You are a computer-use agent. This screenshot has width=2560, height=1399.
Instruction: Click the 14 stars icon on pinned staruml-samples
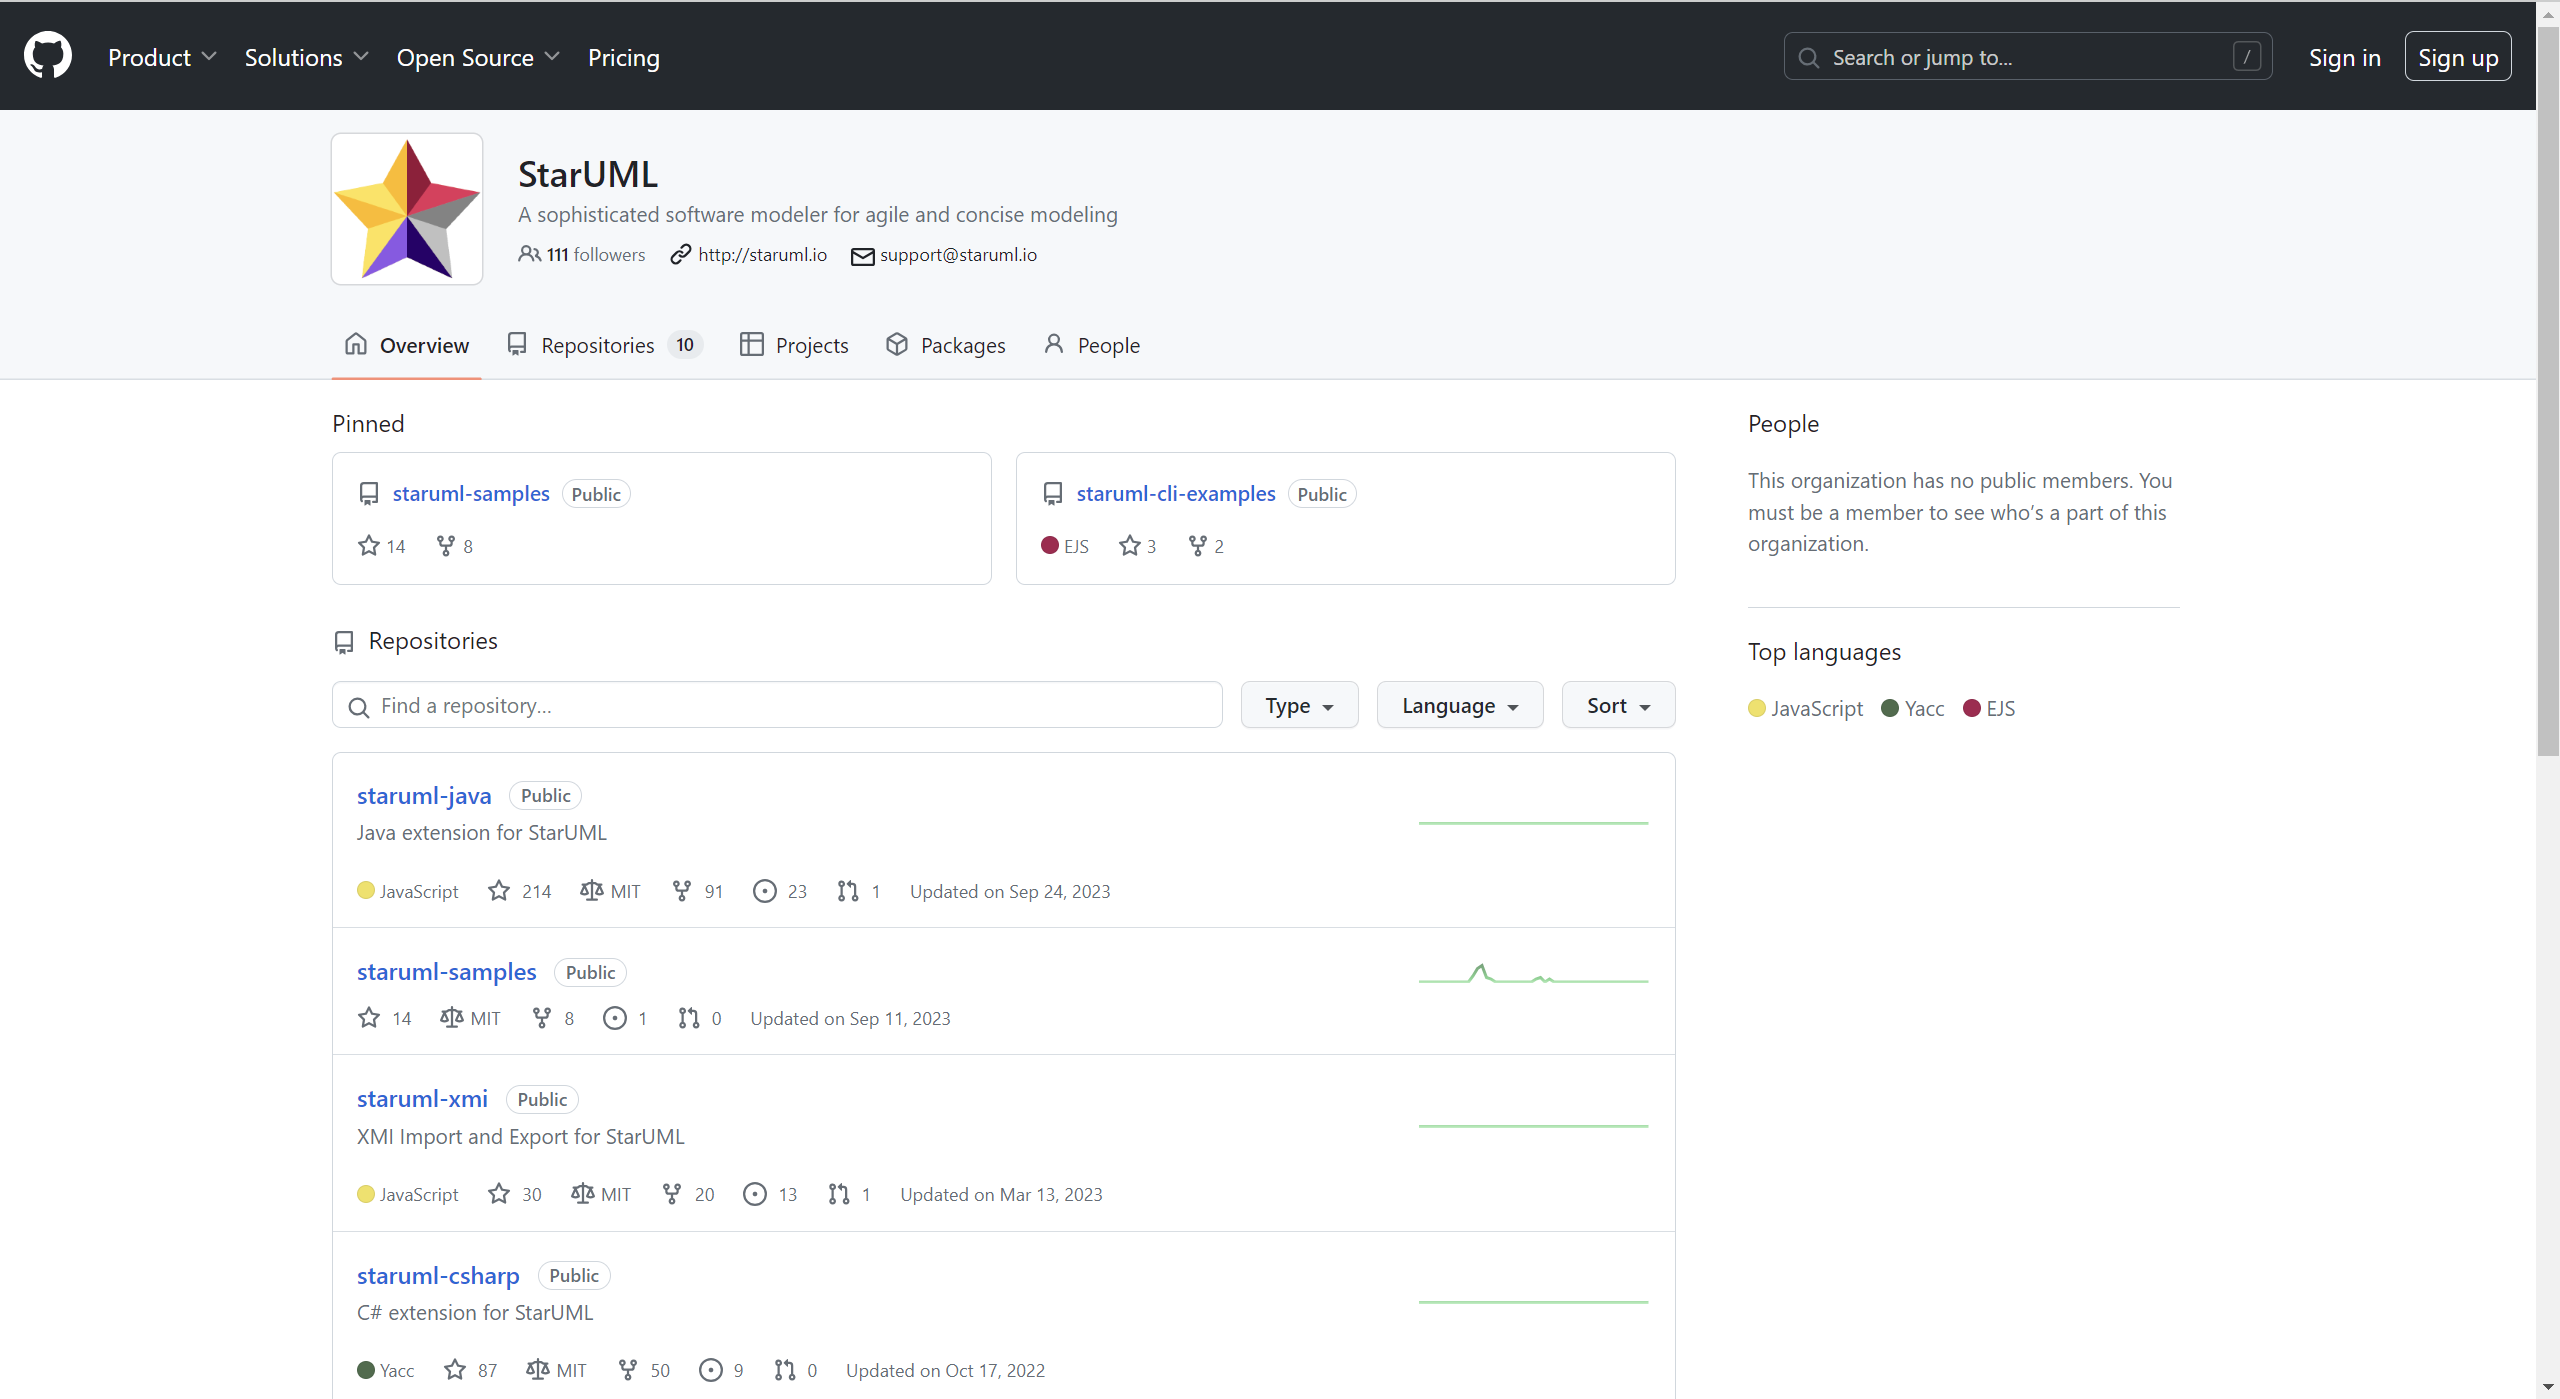369,546
